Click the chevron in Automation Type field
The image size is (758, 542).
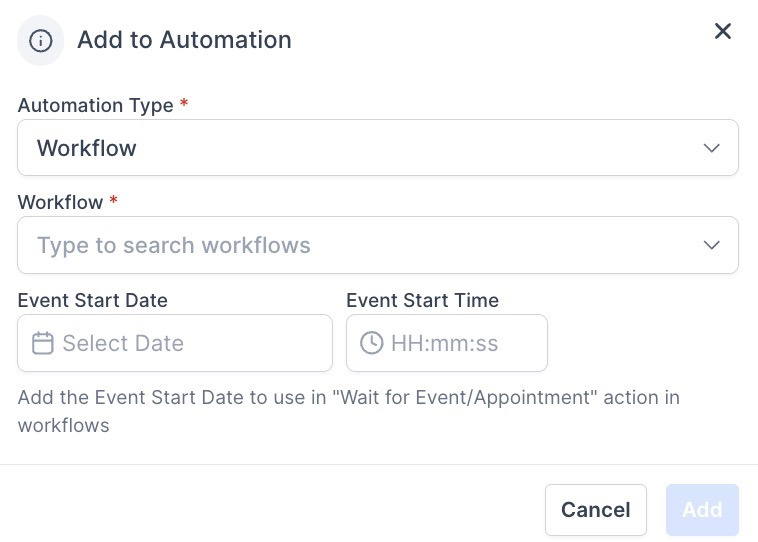[712, 148]
